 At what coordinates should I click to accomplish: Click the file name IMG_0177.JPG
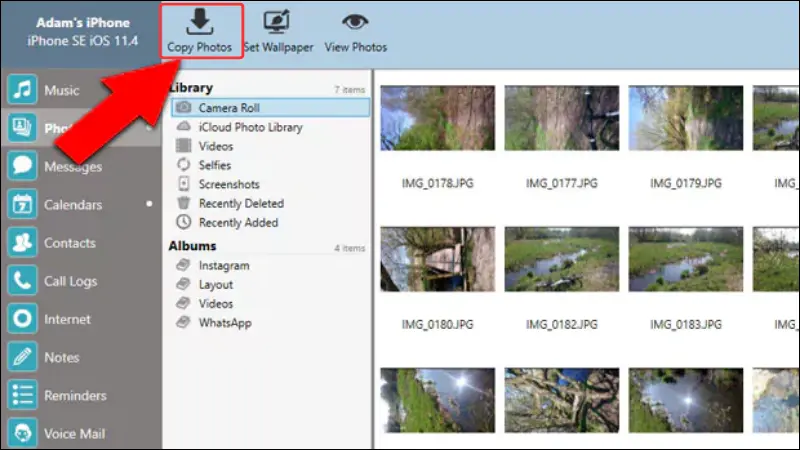click(x=562, y=183)
